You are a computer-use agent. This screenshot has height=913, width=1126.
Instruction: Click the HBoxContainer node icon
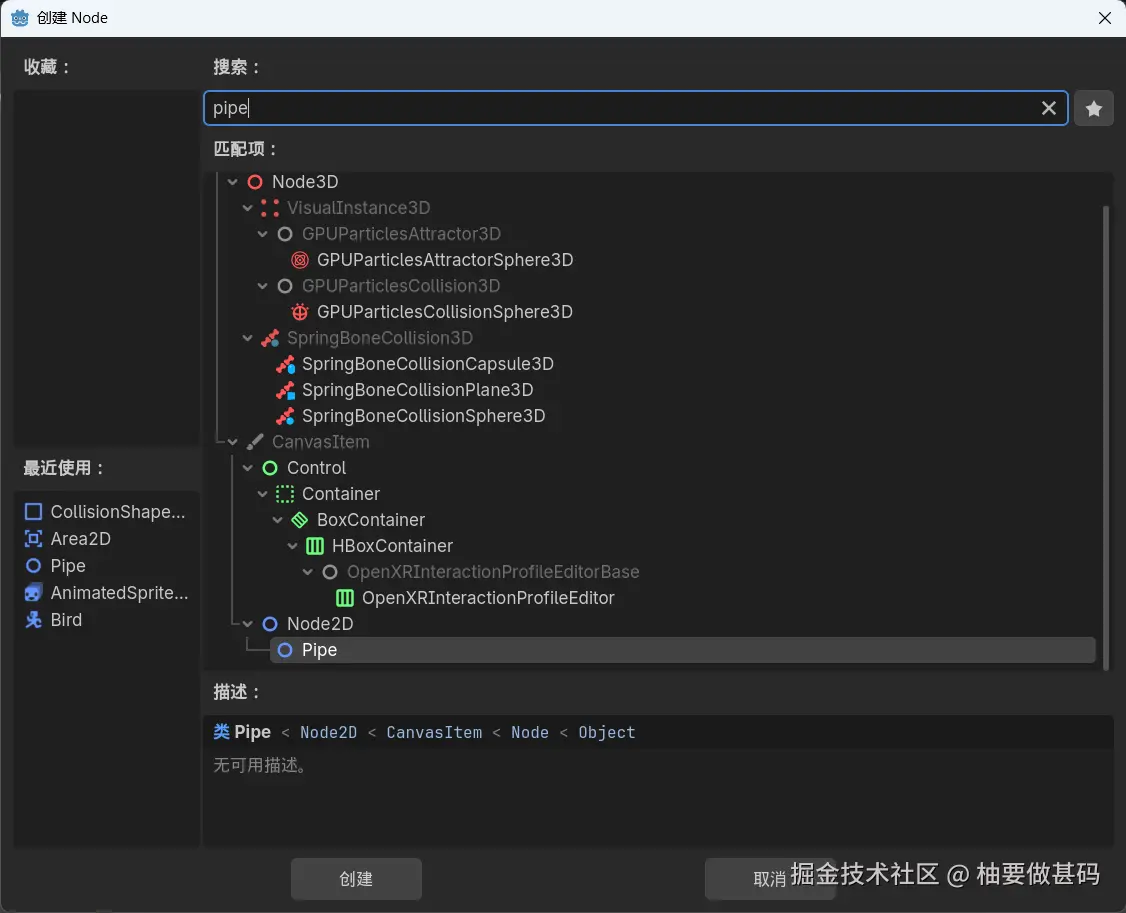(315, 546)
